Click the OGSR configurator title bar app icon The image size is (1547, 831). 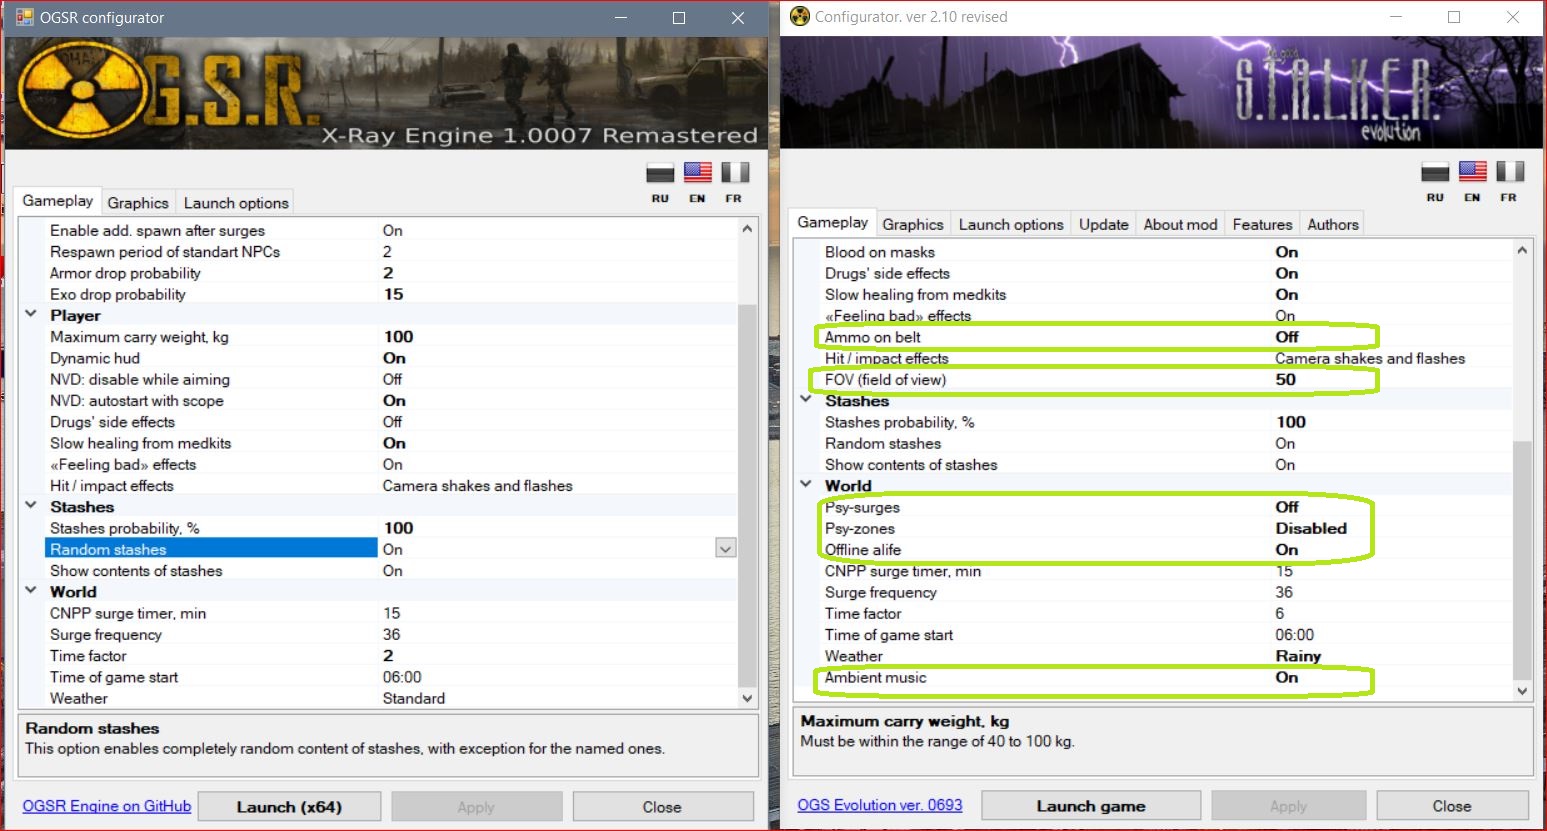pos(24,17)
